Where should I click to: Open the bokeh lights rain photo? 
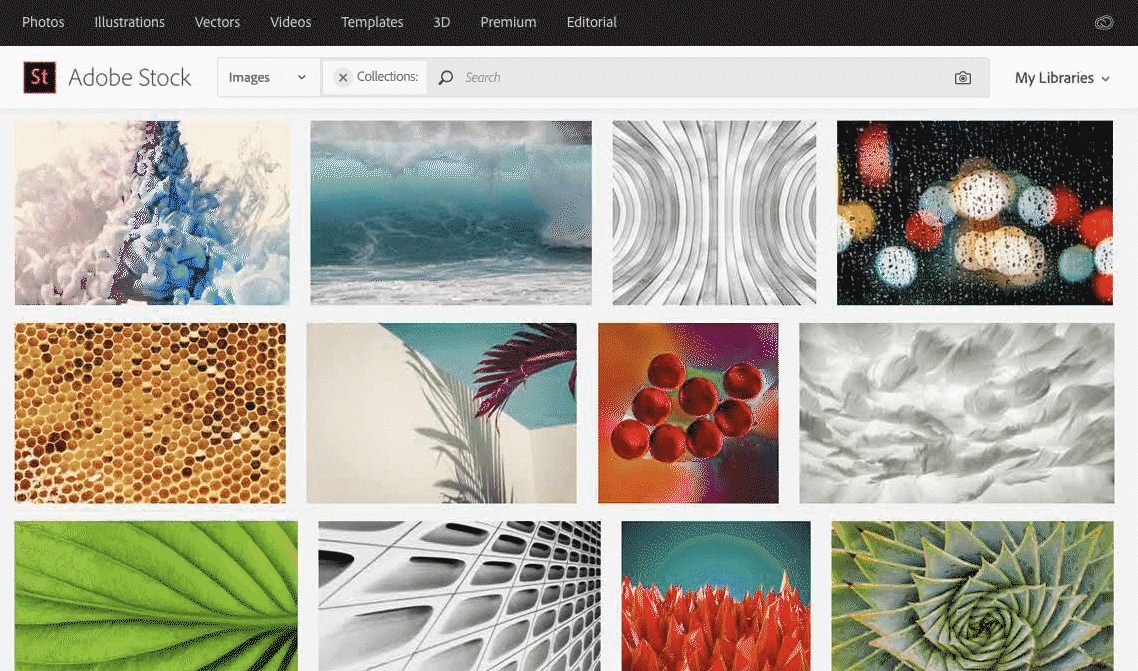(x=974, y=212)
